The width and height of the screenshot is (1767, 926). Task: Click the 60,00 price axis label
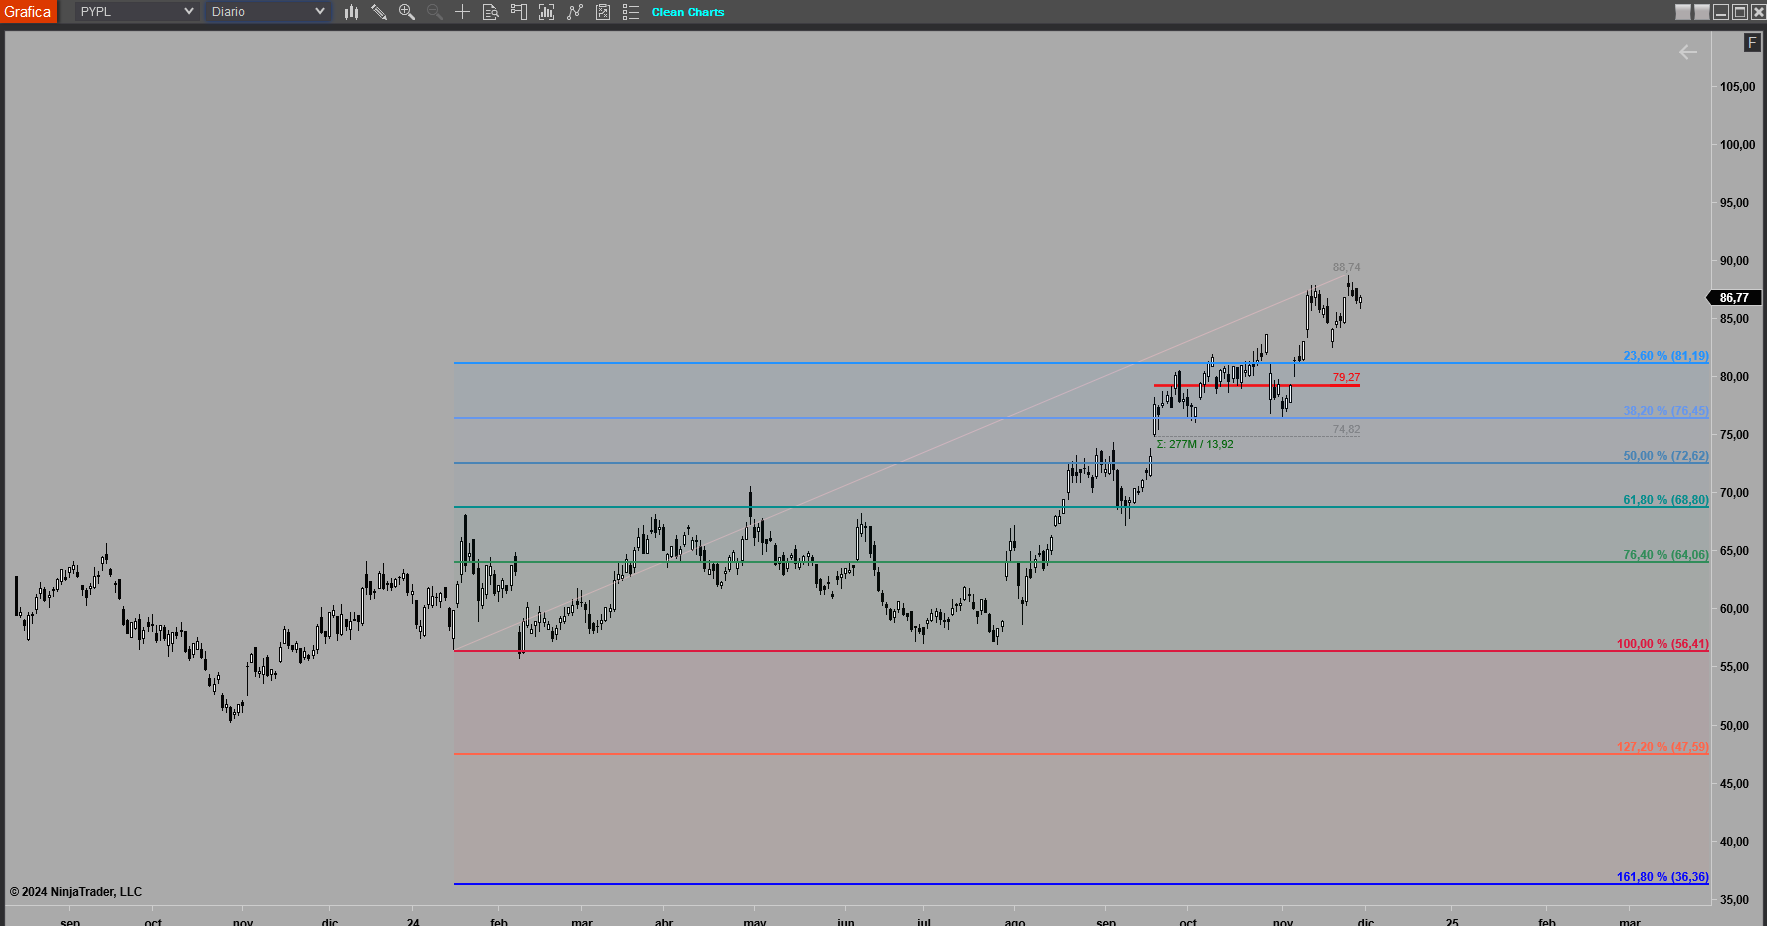1734,609
